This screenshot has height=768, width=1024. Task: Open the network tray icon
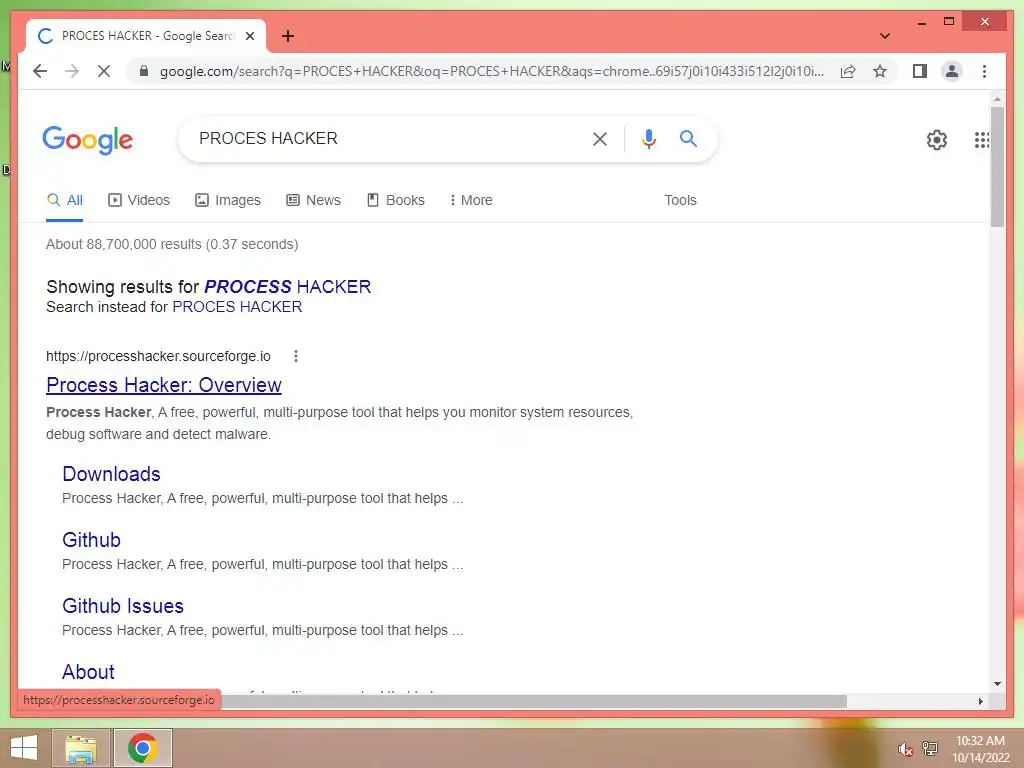click(930, 749)
